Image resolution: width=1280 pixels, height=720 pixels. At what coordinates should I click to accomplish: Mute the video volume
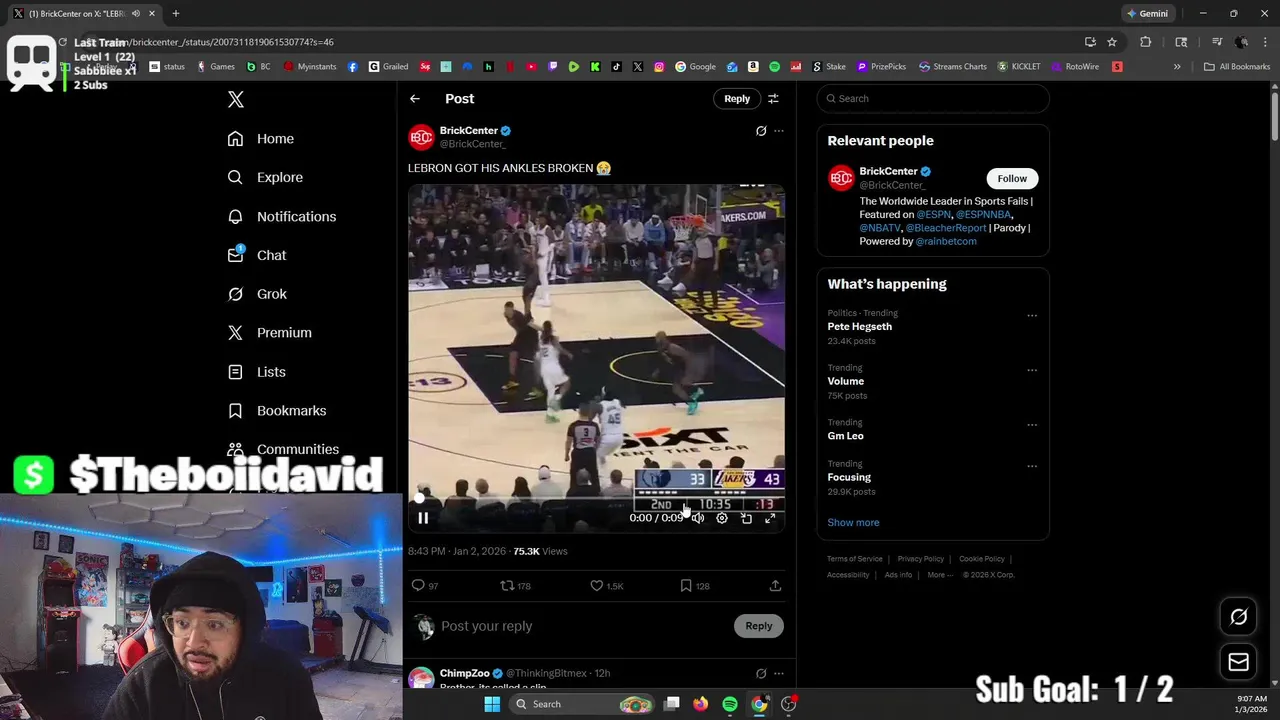(x=698, y=518)
